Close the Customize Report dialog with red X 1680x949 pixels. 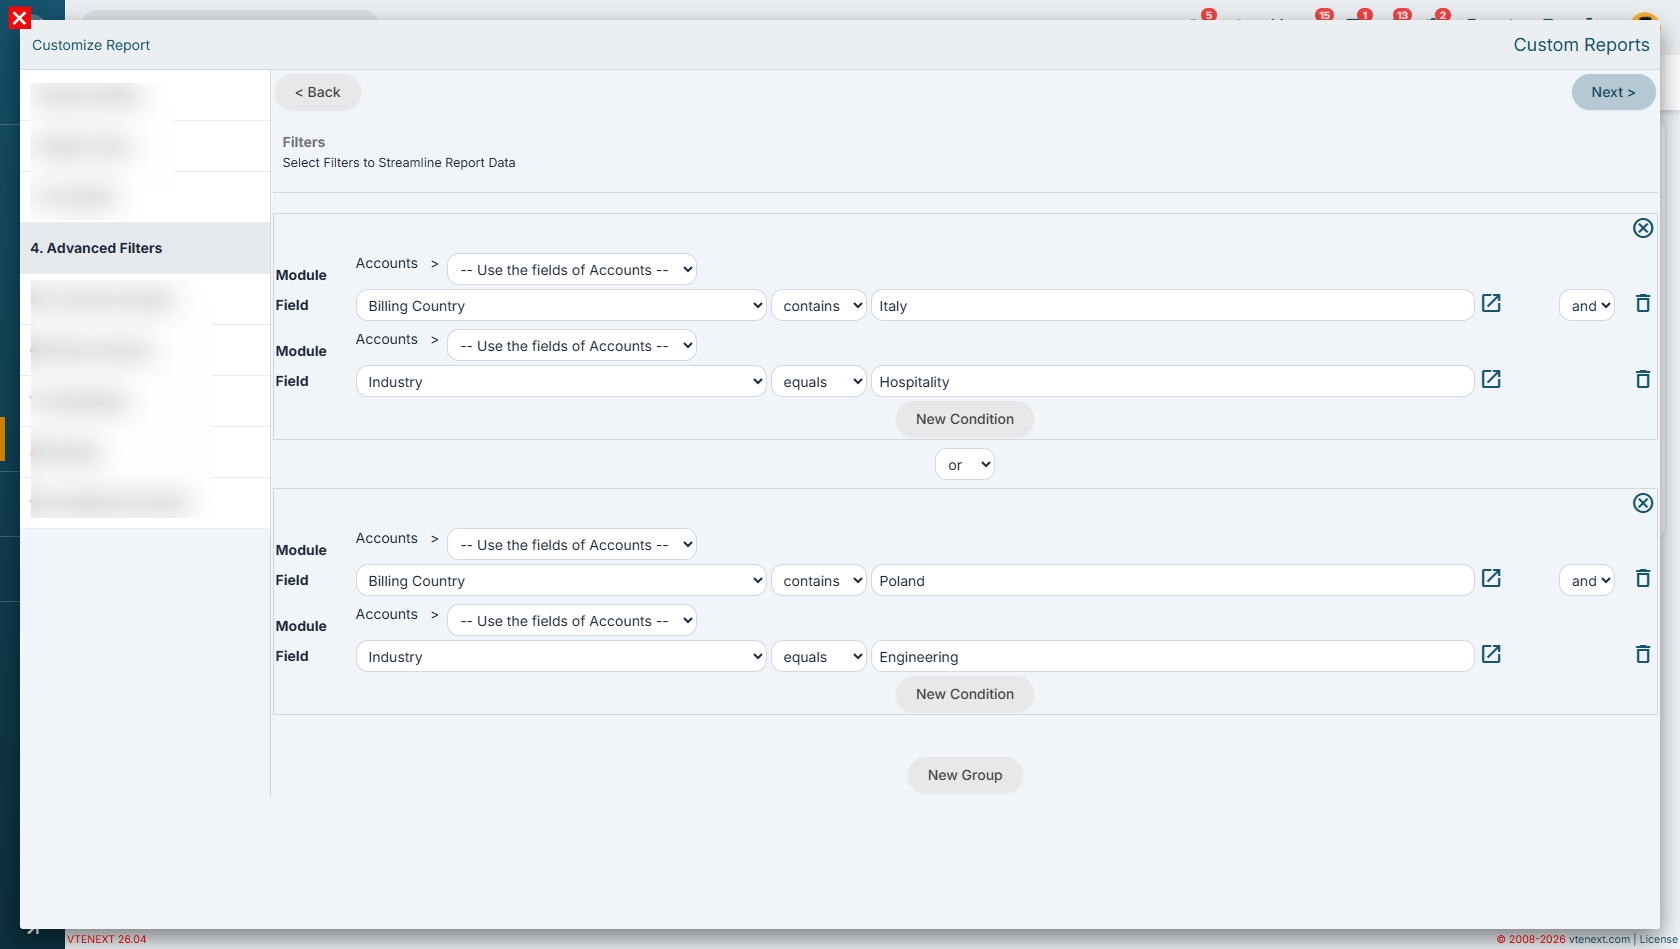tap(19, 18)
